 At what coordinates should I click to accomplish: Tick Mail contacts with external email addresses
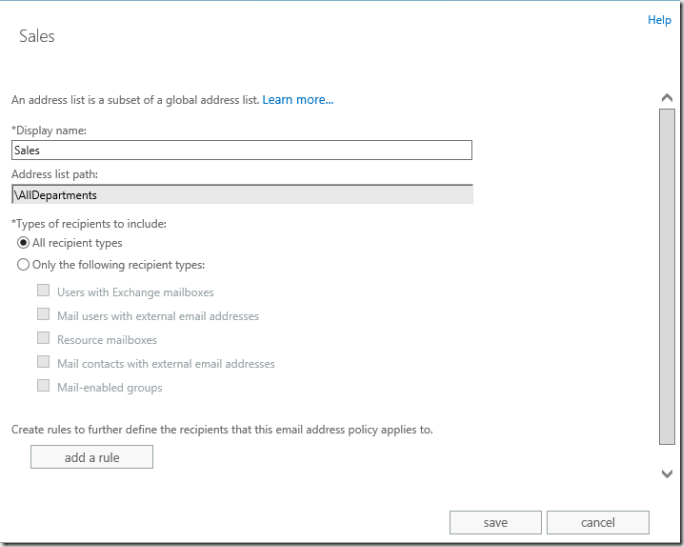[x=44, y=362]
